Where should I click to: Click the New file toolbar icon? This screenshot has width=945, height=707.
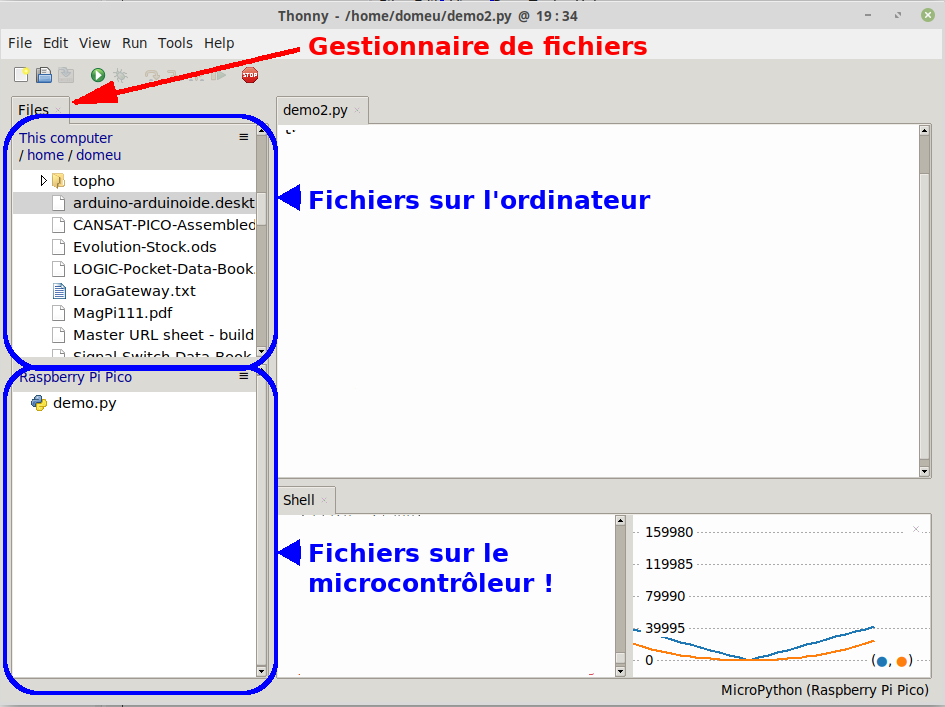(x=21, y=75)
